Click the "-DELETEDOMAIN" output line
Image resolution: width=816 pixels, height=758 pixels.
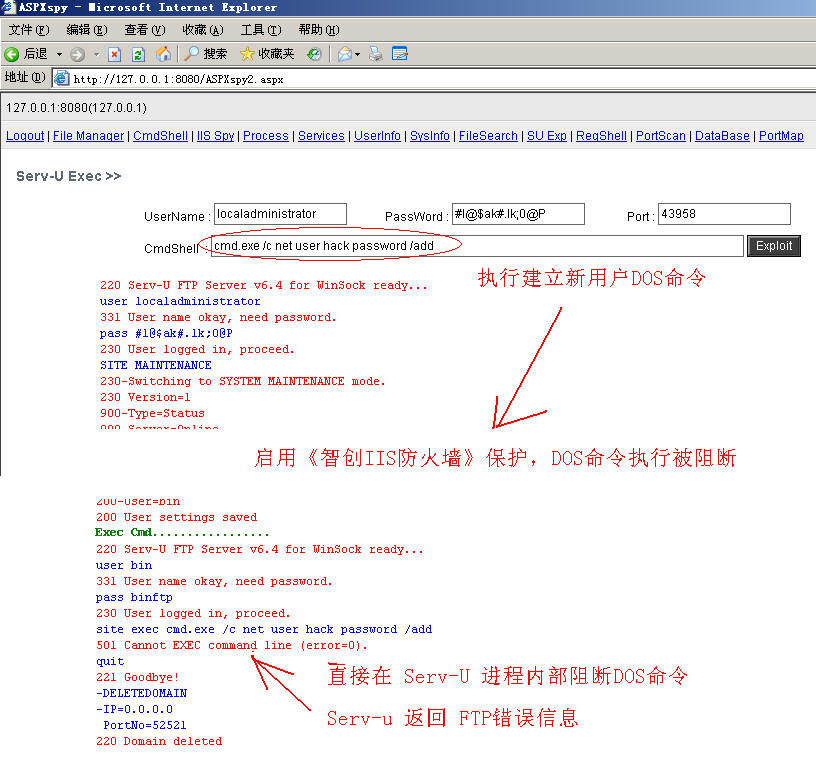[x=142, y=693]
